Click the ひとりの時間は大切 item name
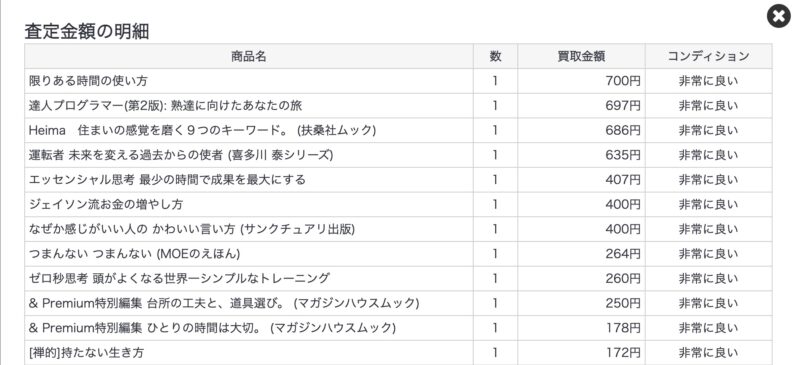 212,328
